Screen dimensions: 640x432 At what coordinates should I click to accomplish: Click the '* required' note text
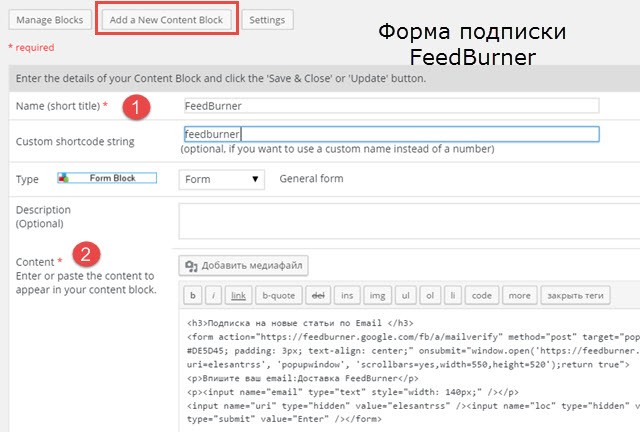31,47
